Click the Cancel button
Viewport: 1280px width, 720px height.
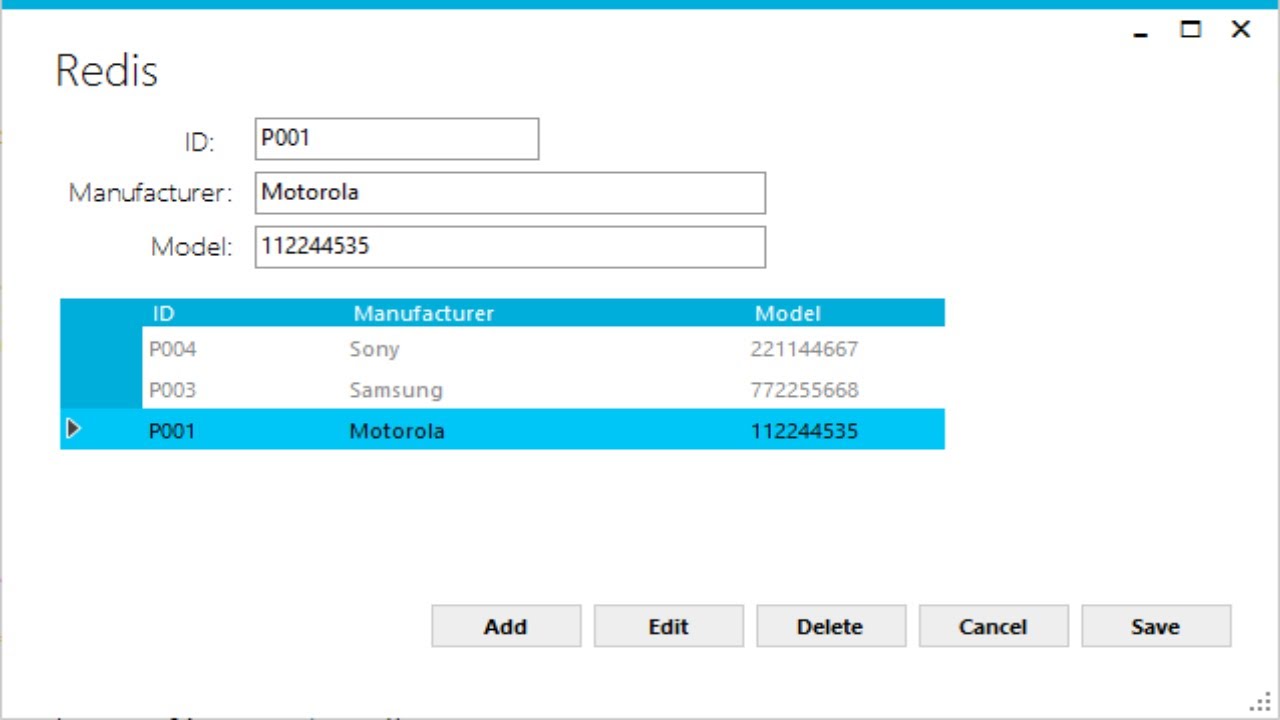click(x=993, y=626)
